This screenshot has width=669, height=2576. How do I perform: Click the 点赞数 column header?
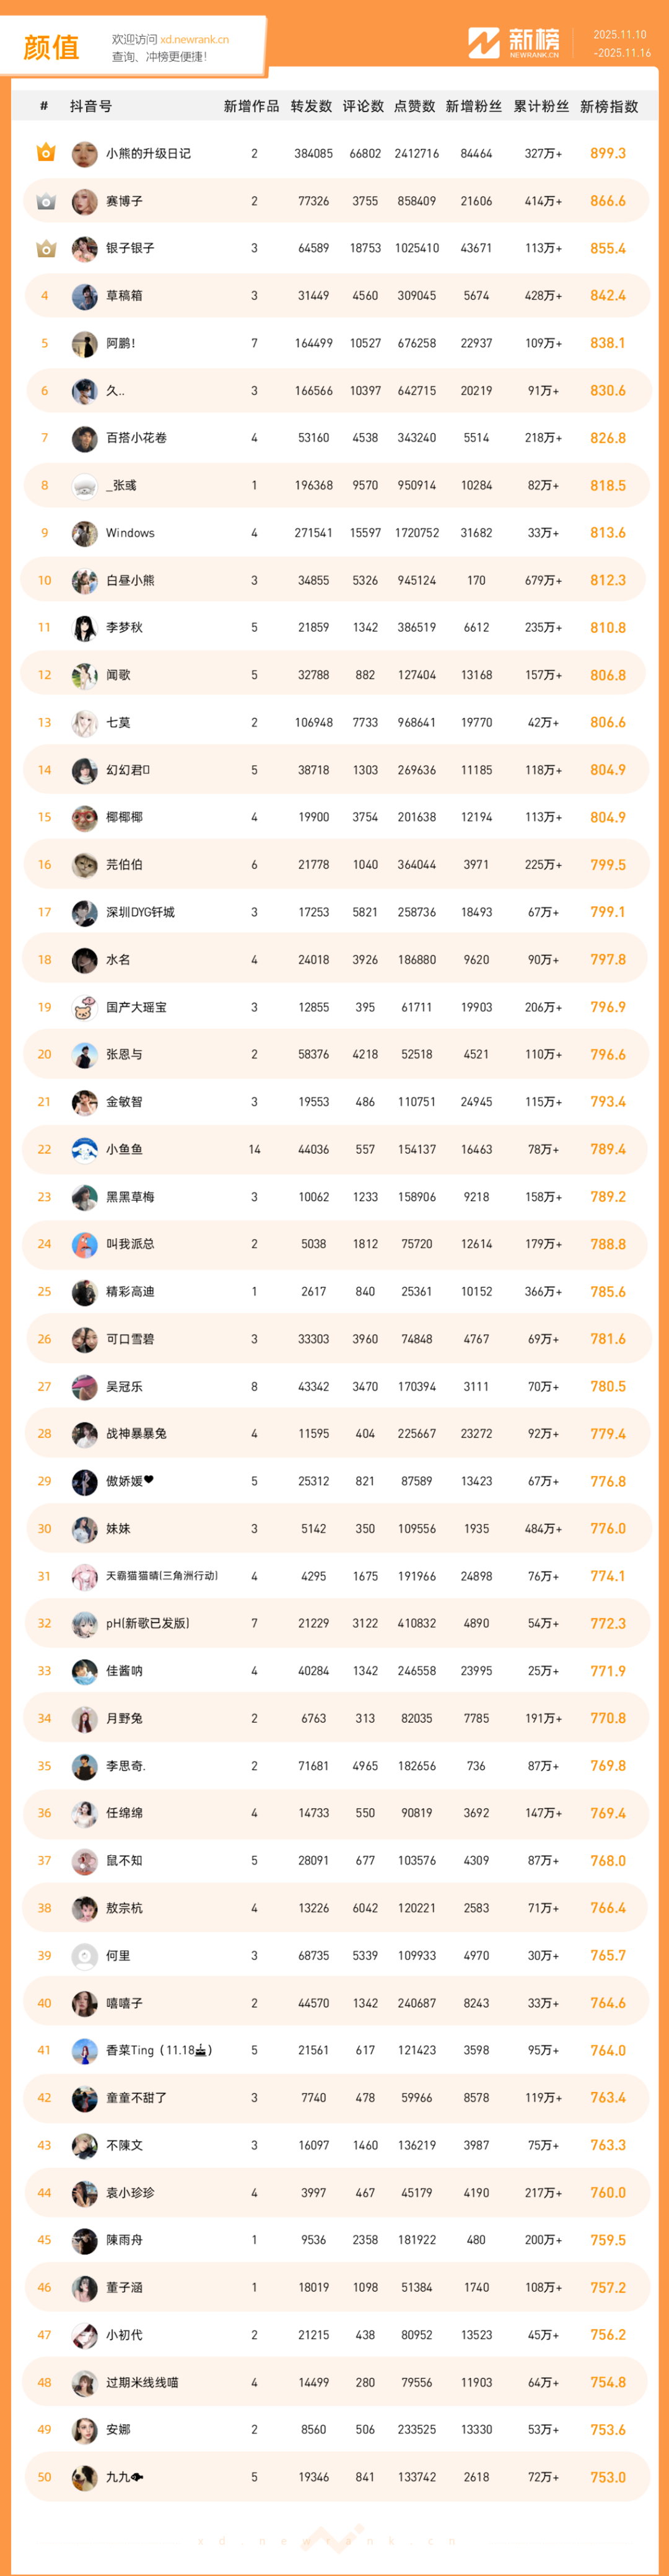click(414, 106)
